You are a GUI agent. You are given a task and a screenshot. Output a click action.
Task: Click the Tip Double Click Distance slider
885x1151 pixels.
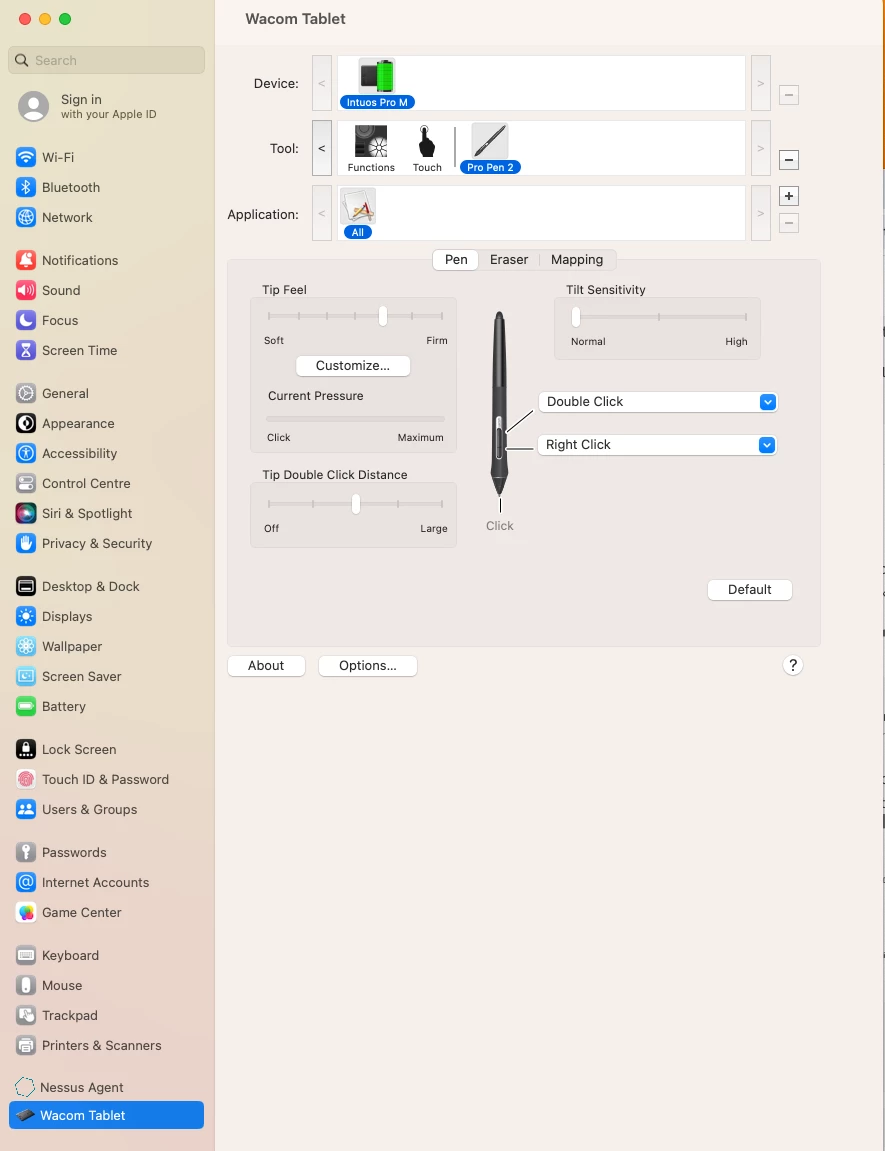tap(356, 504)
